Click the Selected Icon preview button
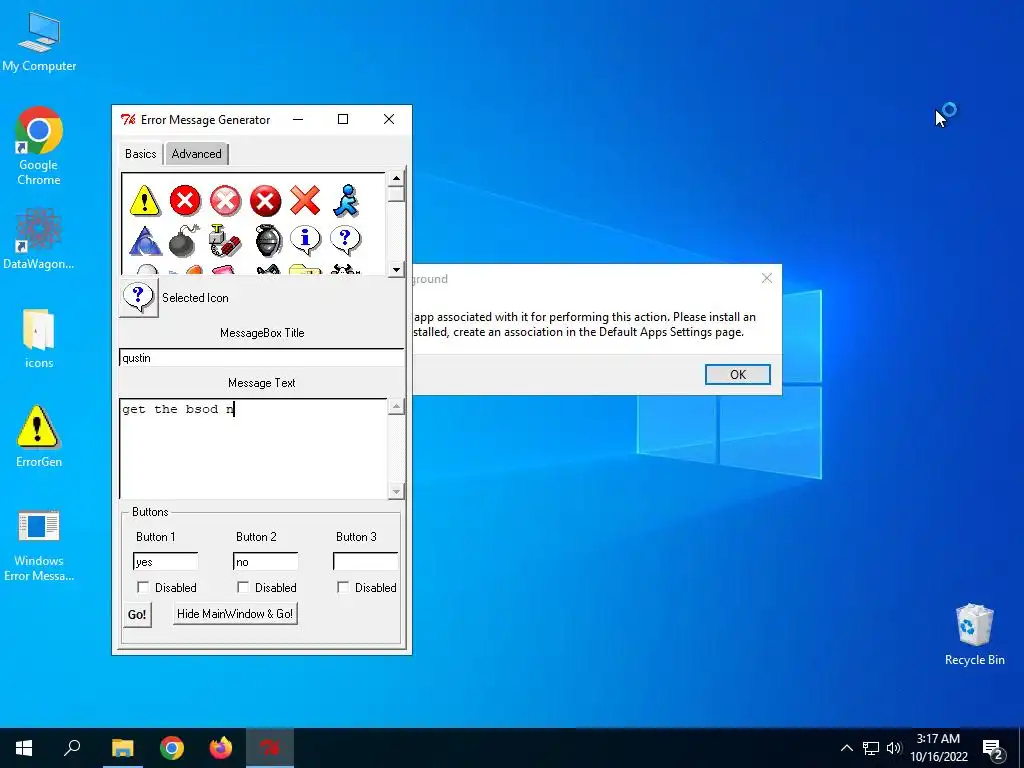Image resolution: width=1024 pixels, height=768 pixels. tap(138, 298)
